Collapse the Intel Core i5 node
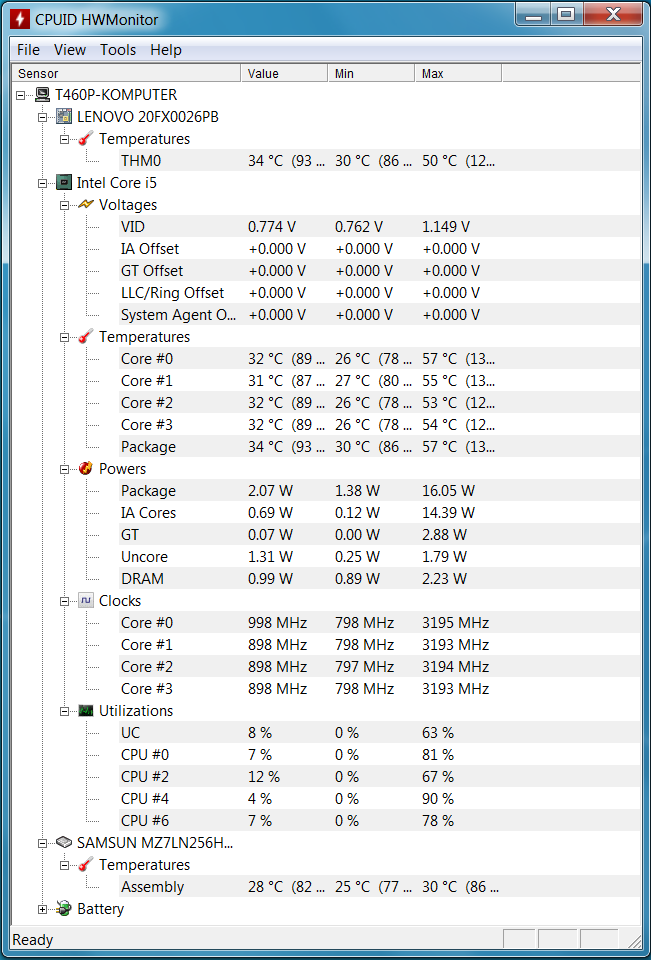Viewport: 651px width, 960px height. click(x=42, y=183)
